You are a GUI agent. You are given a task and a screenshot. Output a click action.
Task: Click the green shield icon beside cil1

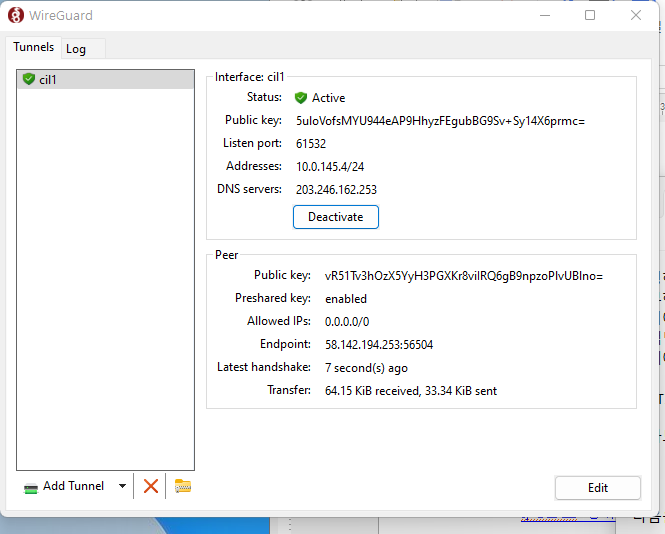tap(29, 79)
